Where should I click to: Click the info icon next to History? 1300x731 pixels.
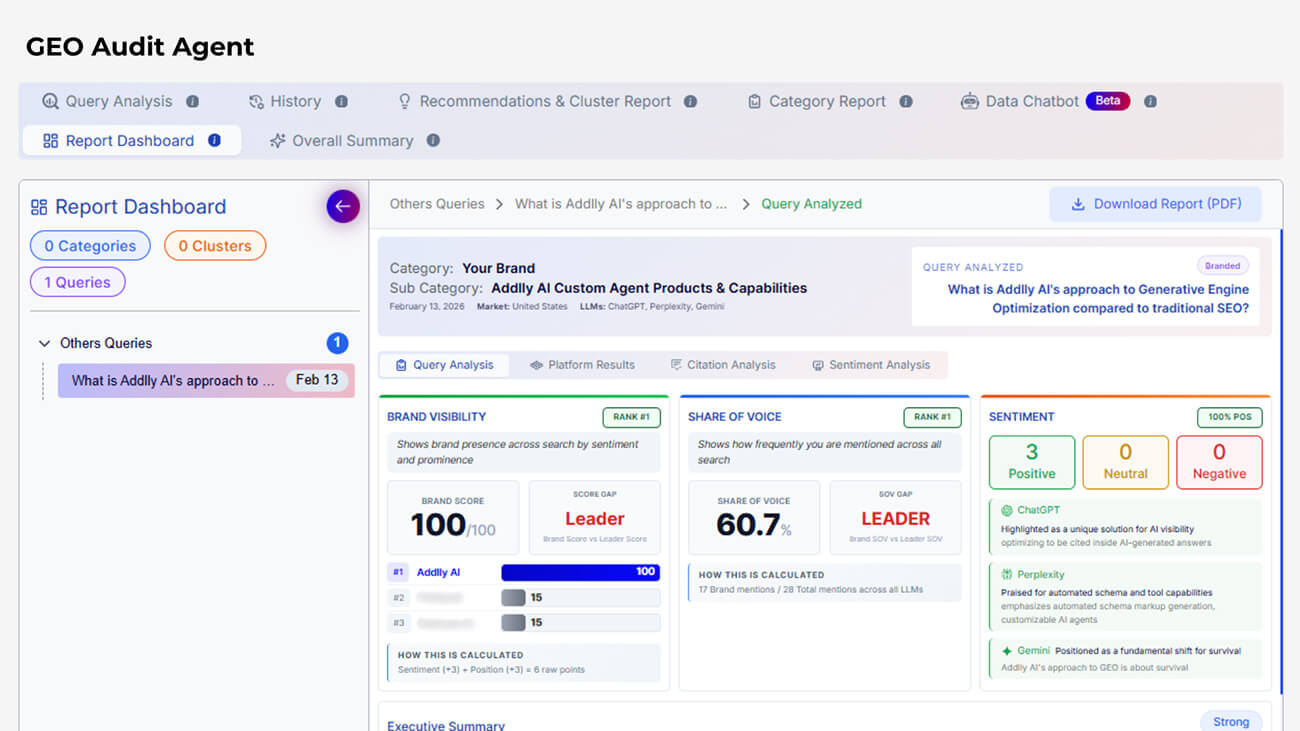coord(341,101)
